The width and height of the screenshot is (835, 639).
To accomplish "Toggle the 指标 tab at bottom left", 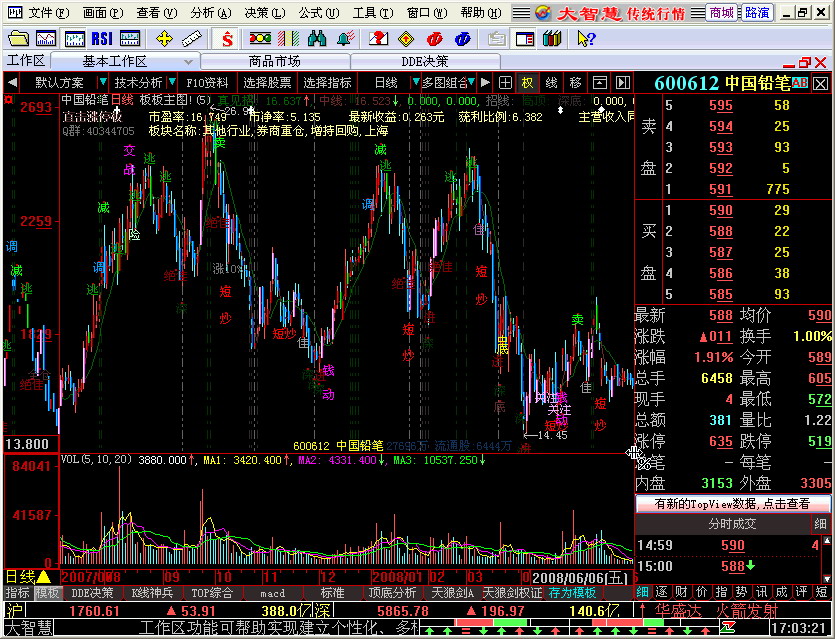I will click(x=17, y=593).
